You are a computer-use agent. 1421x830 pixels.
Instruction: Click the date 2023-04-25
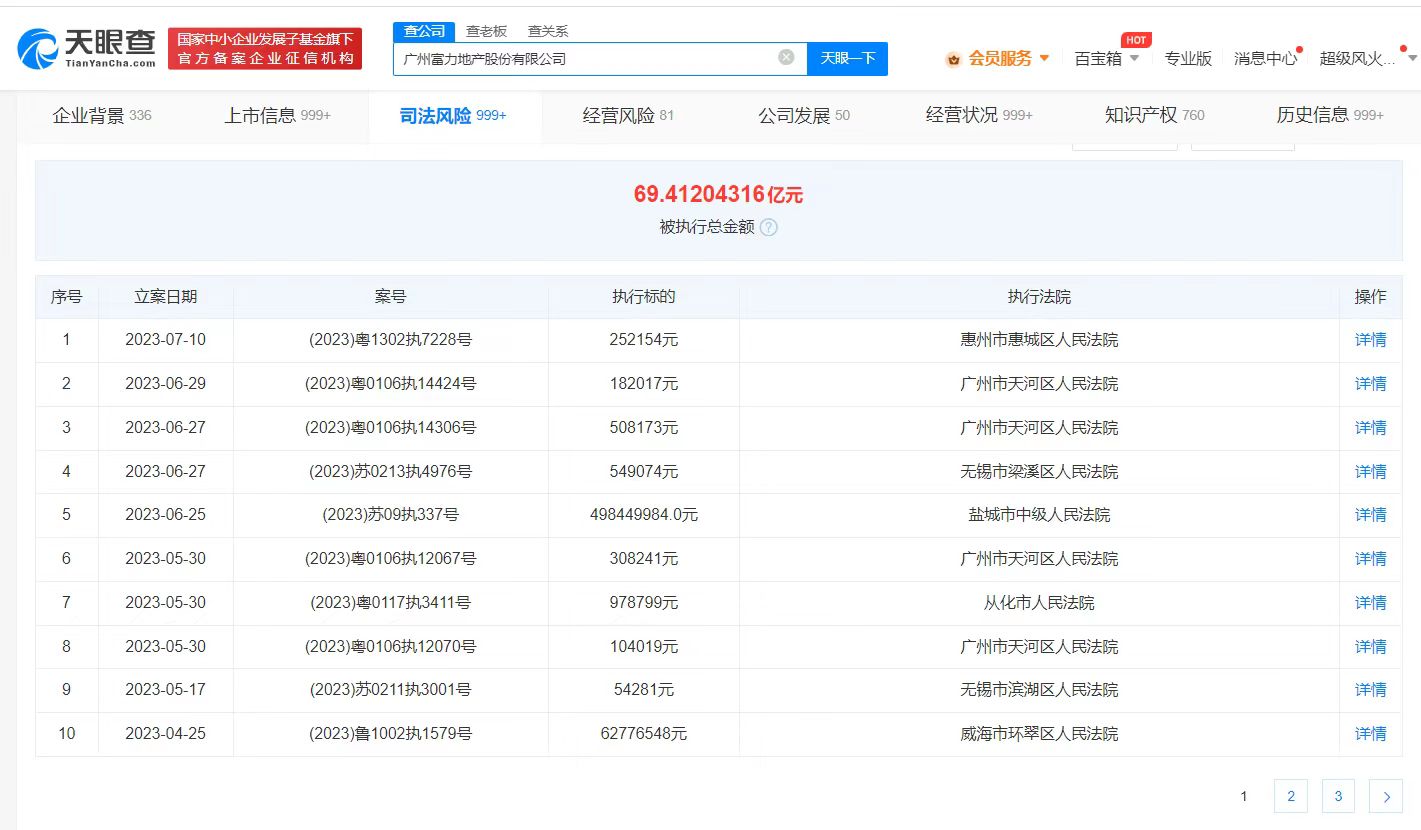coord(166,734)
